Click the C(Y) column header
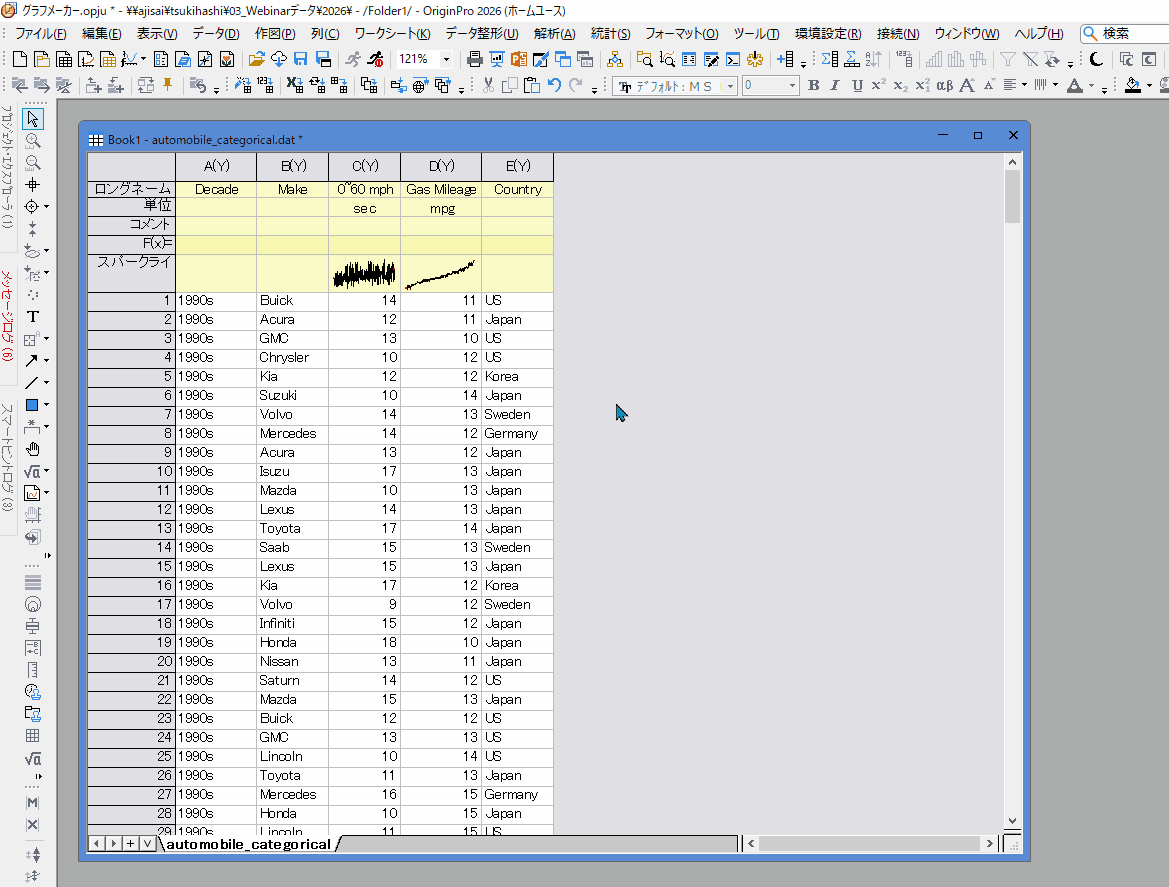 pos(364,166)
